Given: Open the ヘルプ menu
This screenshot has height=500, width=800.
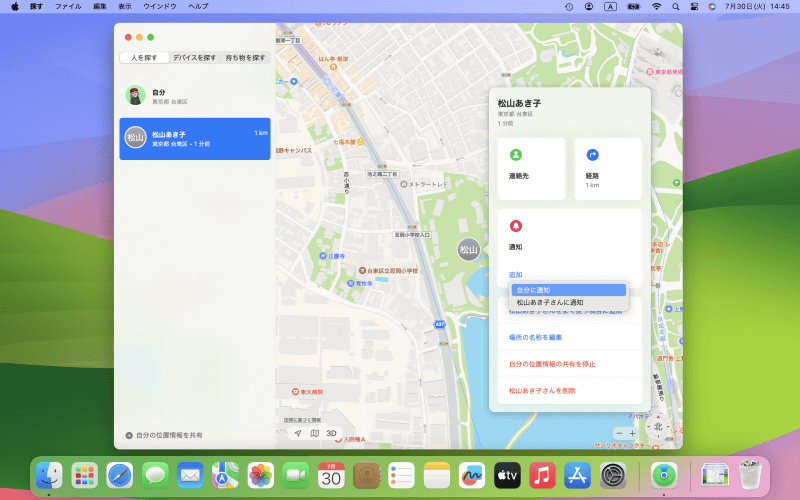Looking at the screenshot, I should click(198, 7).
